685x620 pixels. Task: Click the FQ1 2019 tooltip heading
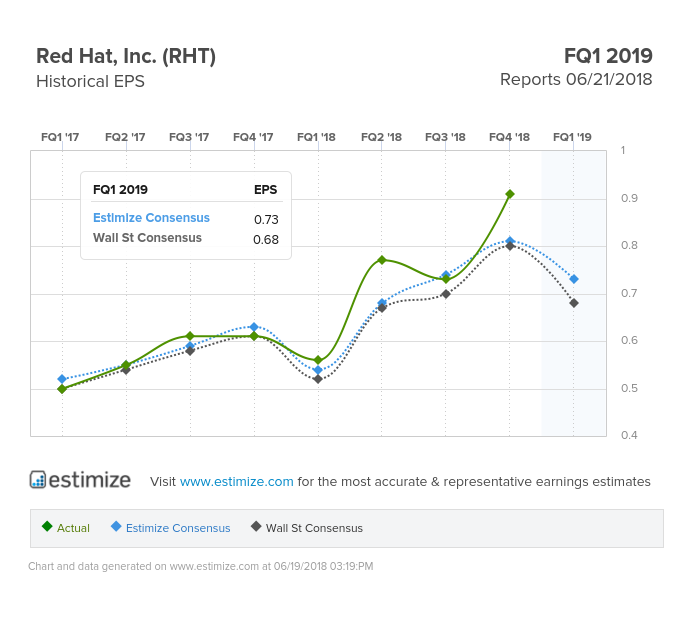tap(120, 190)
